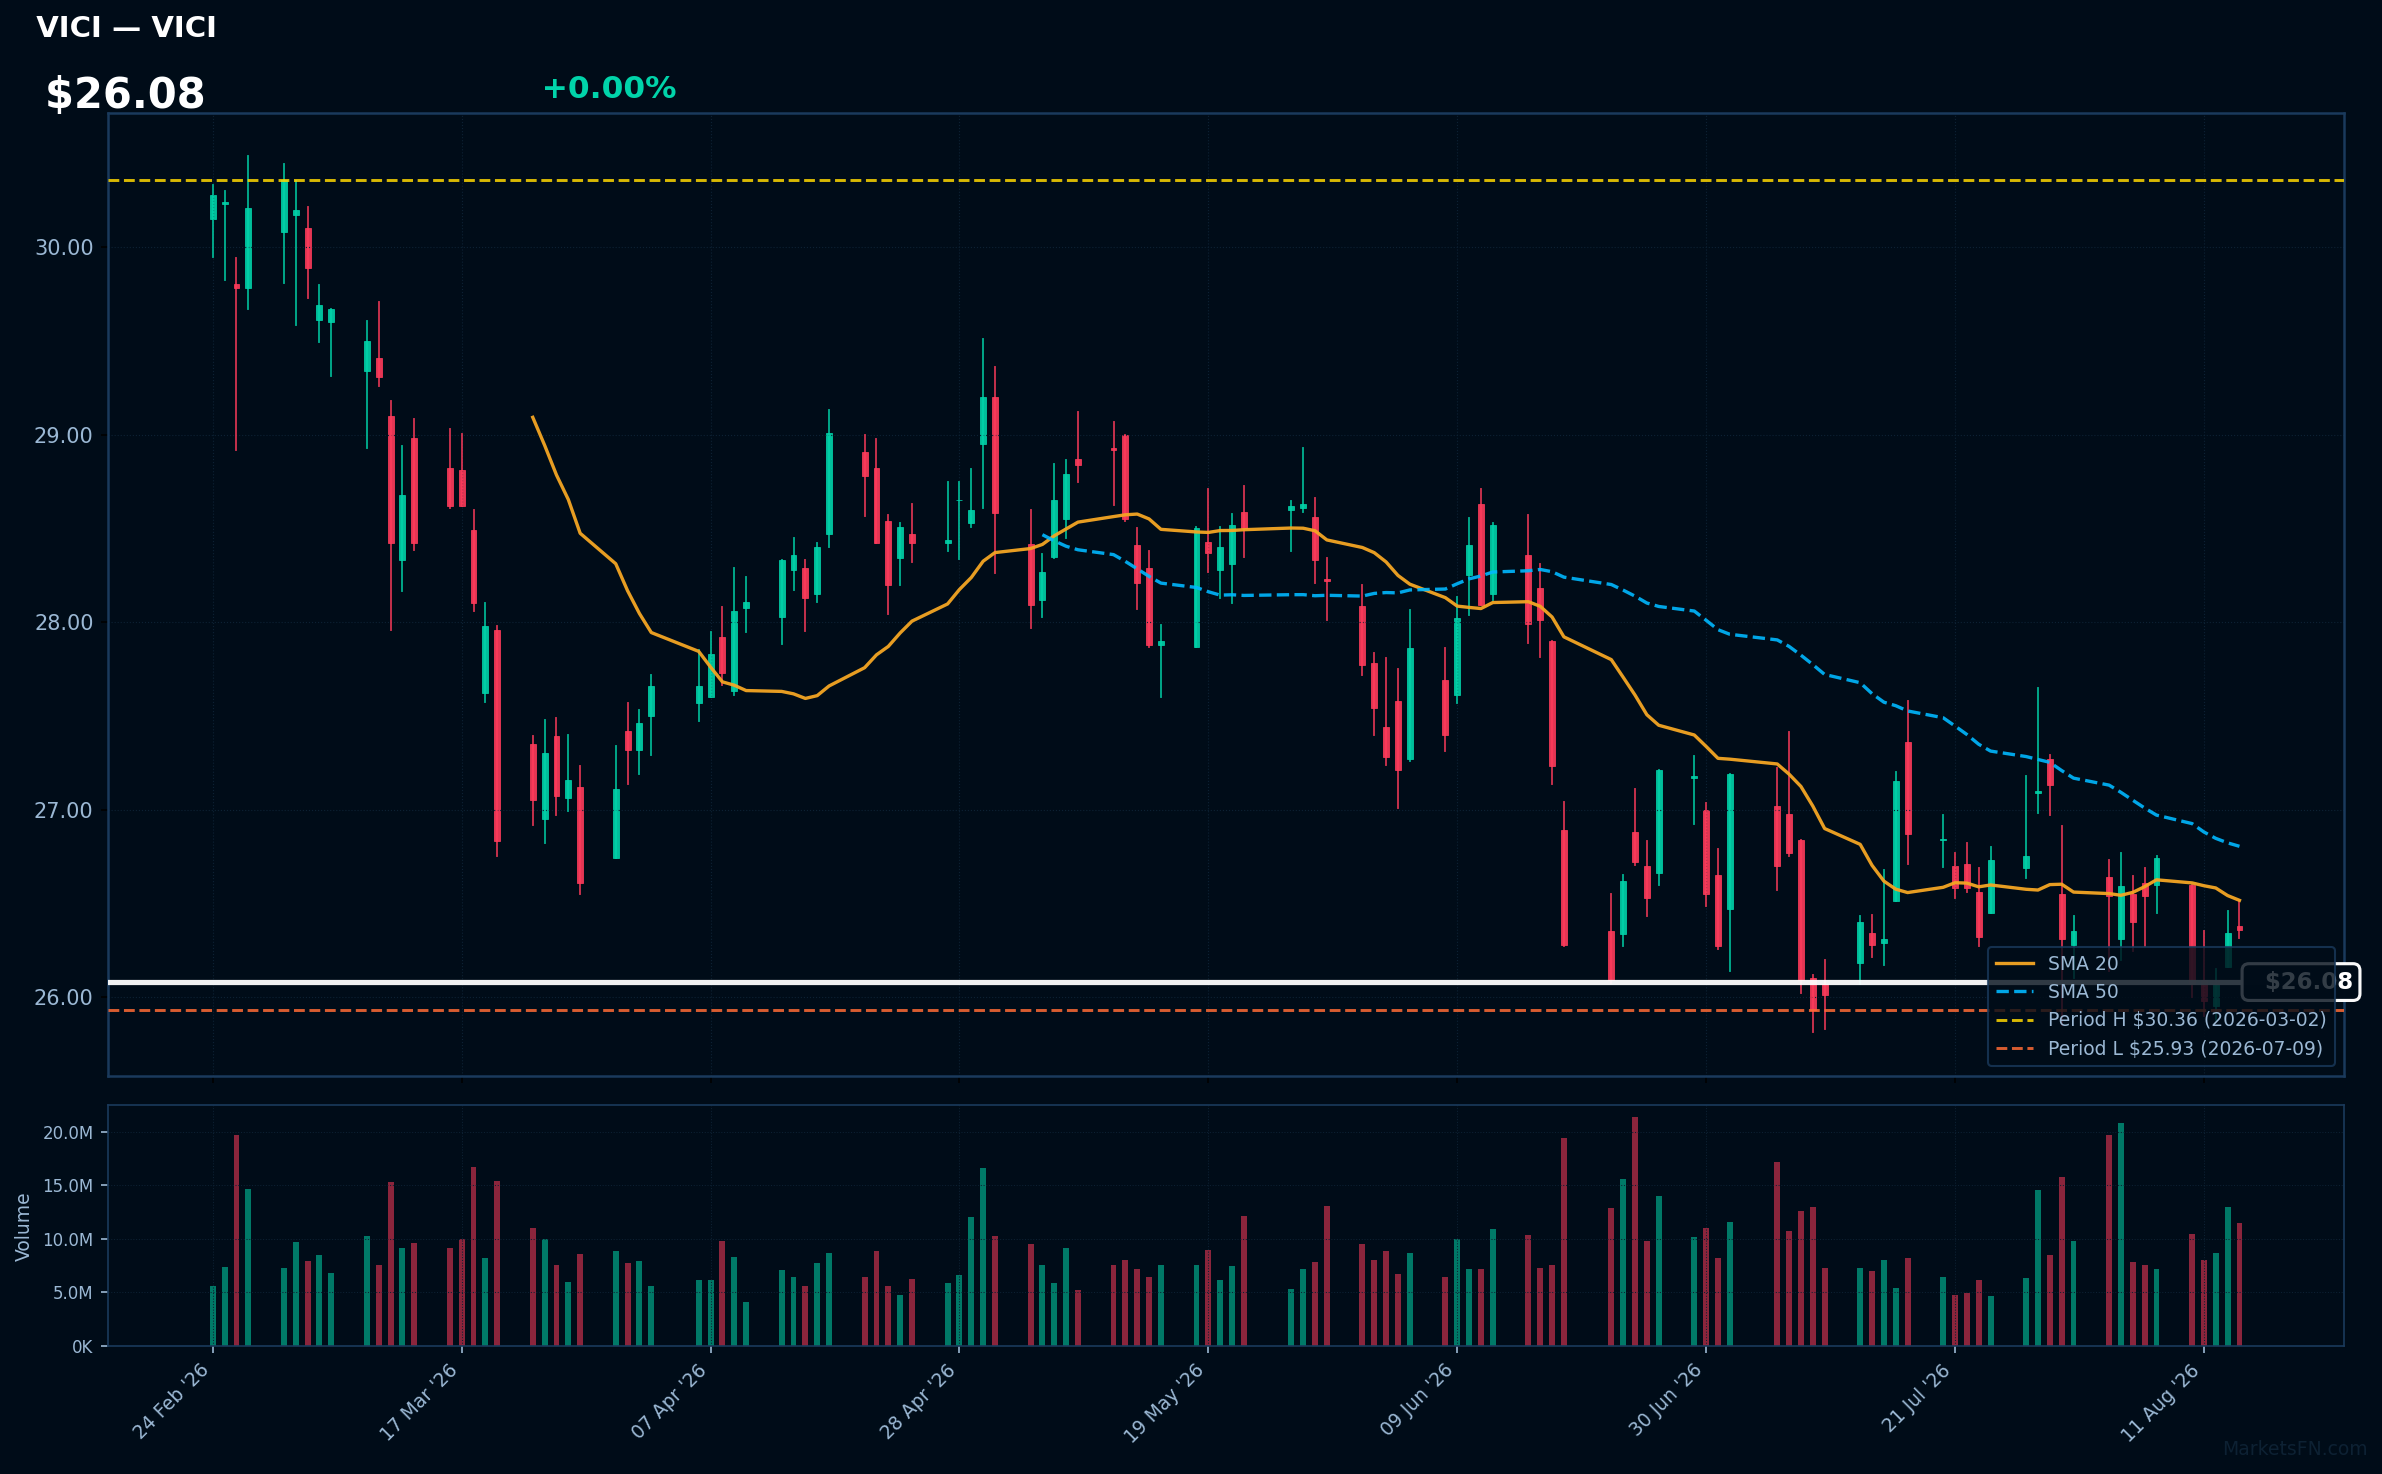The width and height of the screenshot is (2382, 1474).
Task: Click the 17 Mar '26 date label
Action: tap(418, 1401)
